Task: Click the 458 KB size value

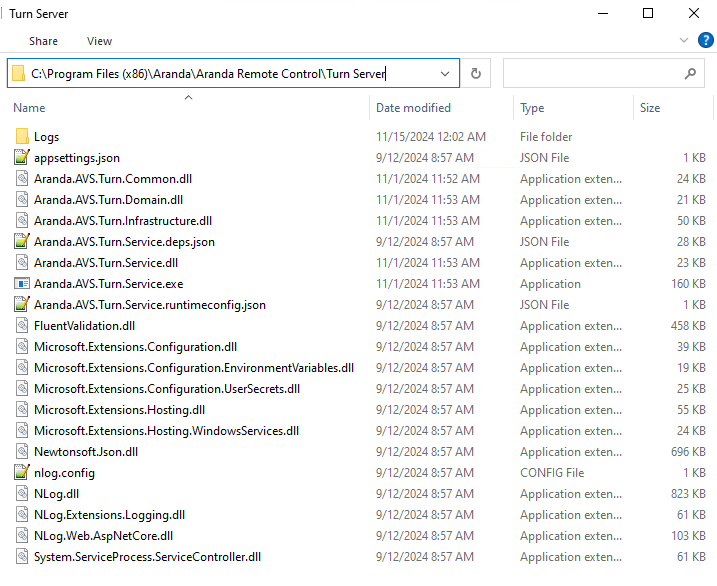Action: (688, 326)
